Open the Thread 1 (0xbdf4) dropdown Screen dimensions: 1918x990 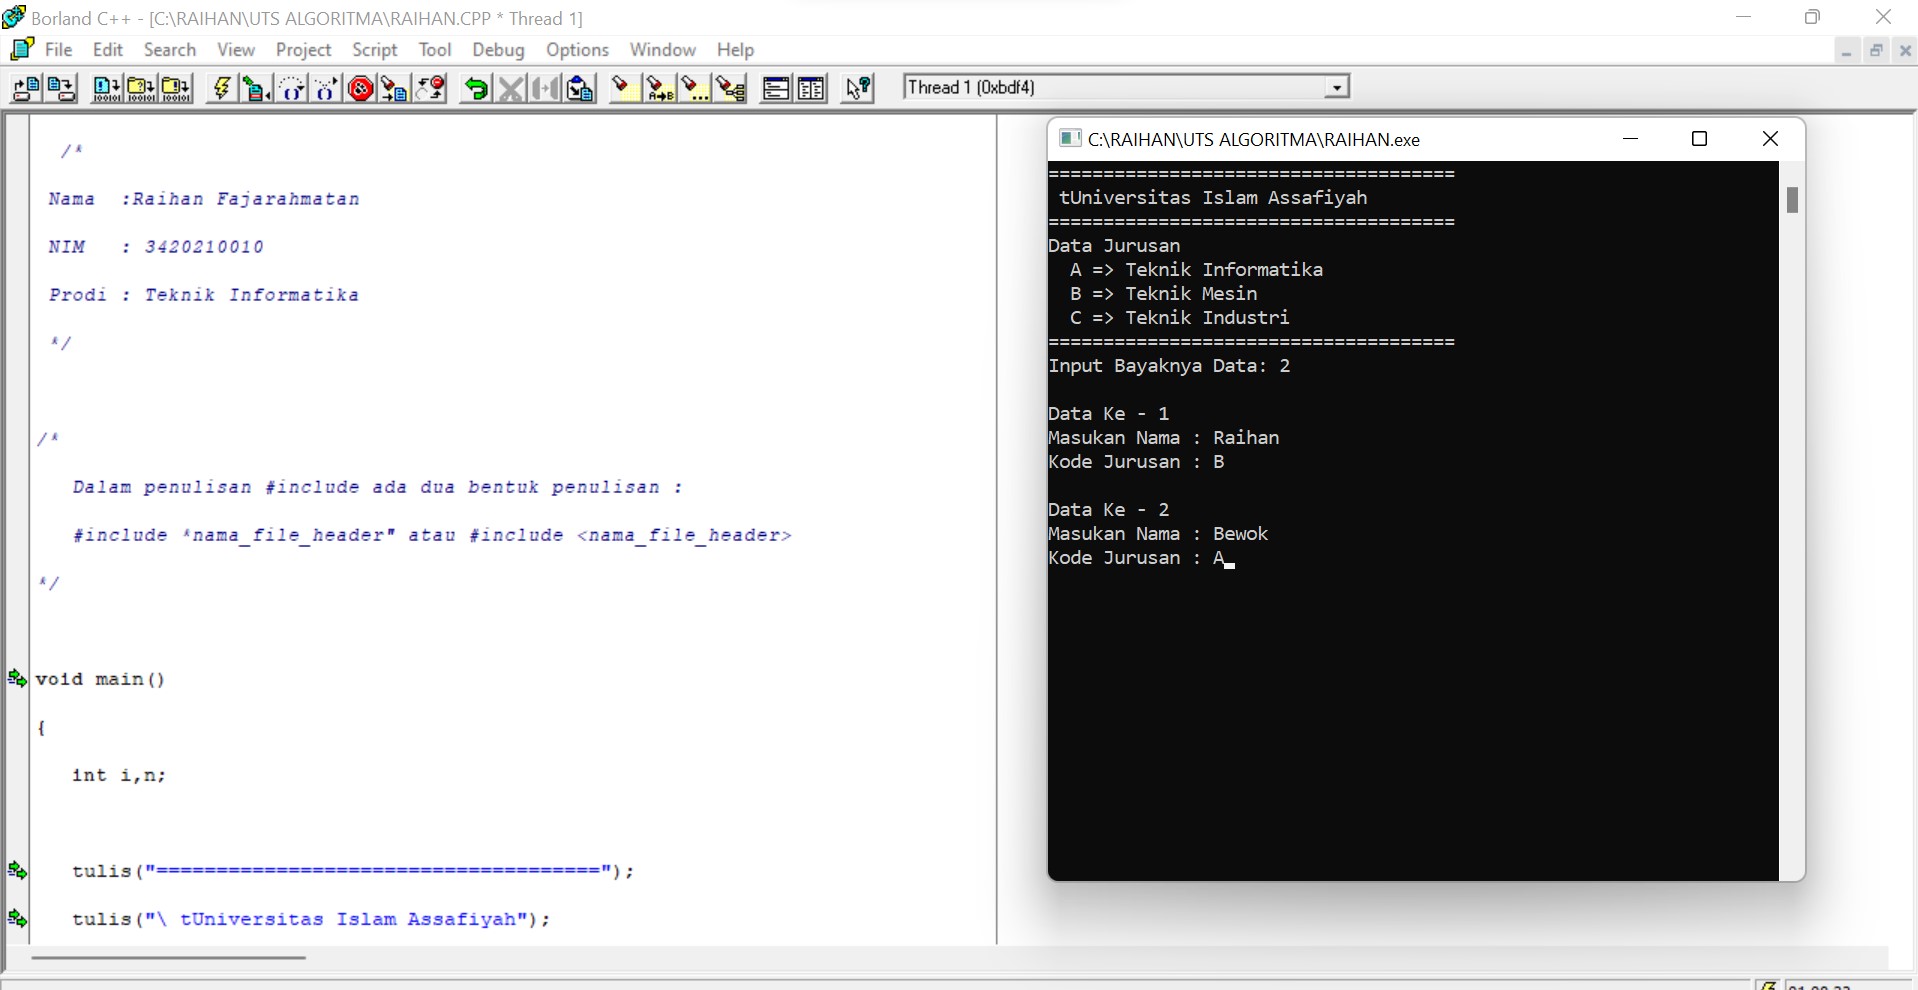(1337, 88)
